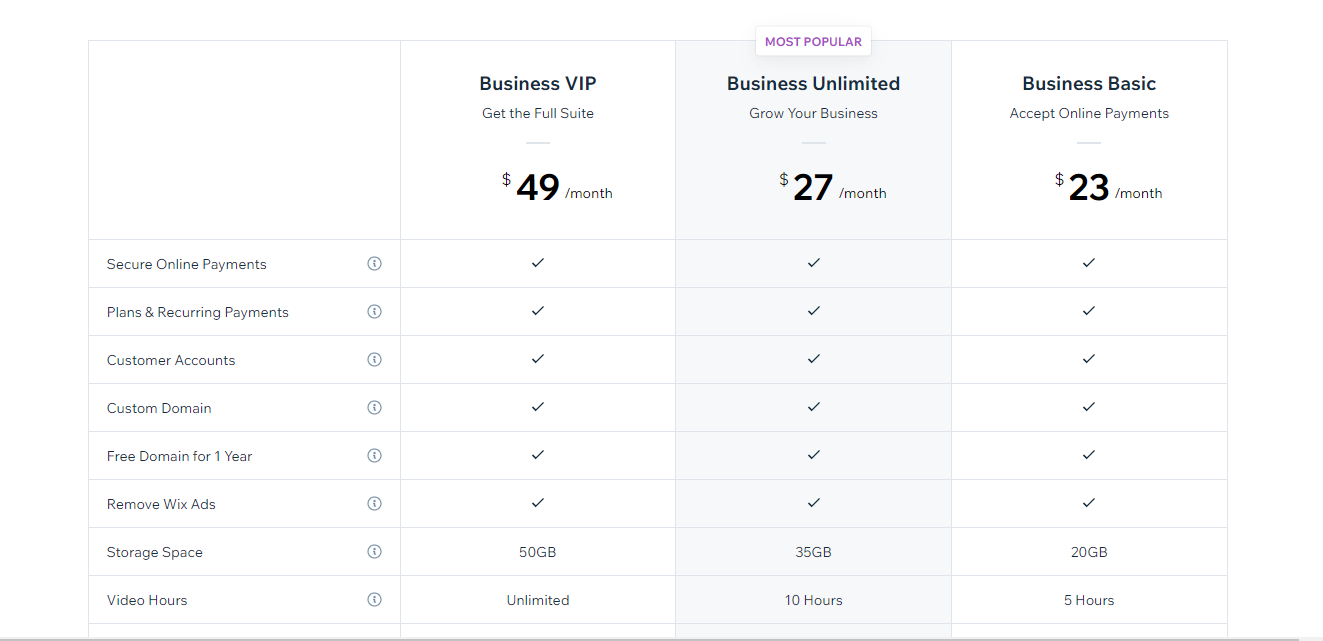
Task: Show info for Custom Domain feature
Action: pyautogui.click(x=374, y=408)
